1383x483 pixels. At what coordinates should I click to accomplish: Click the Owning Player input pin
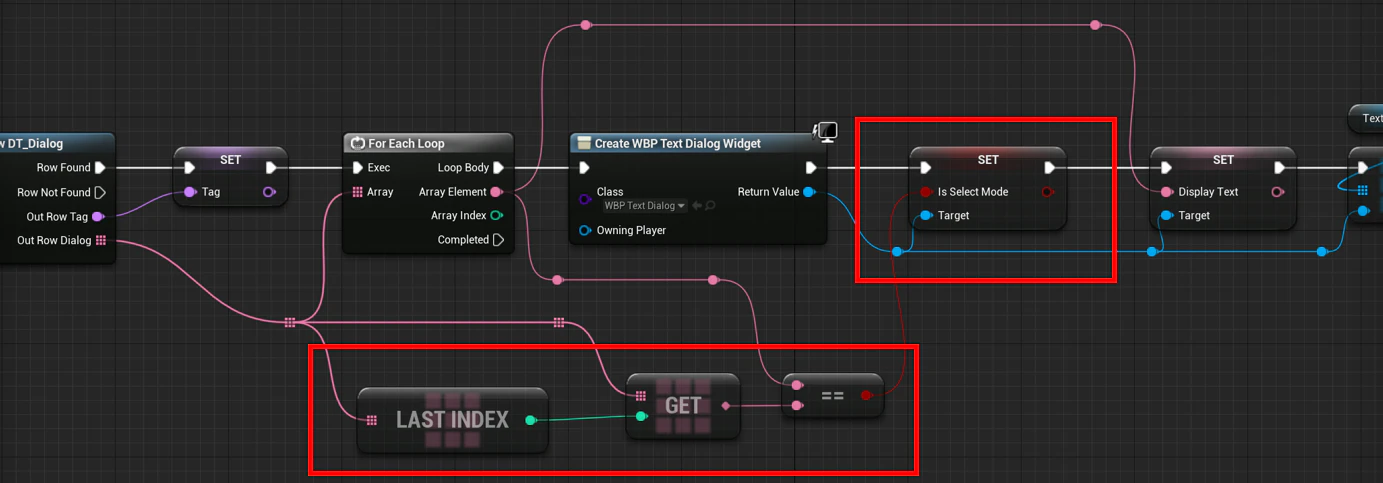[x=585, y=230]
